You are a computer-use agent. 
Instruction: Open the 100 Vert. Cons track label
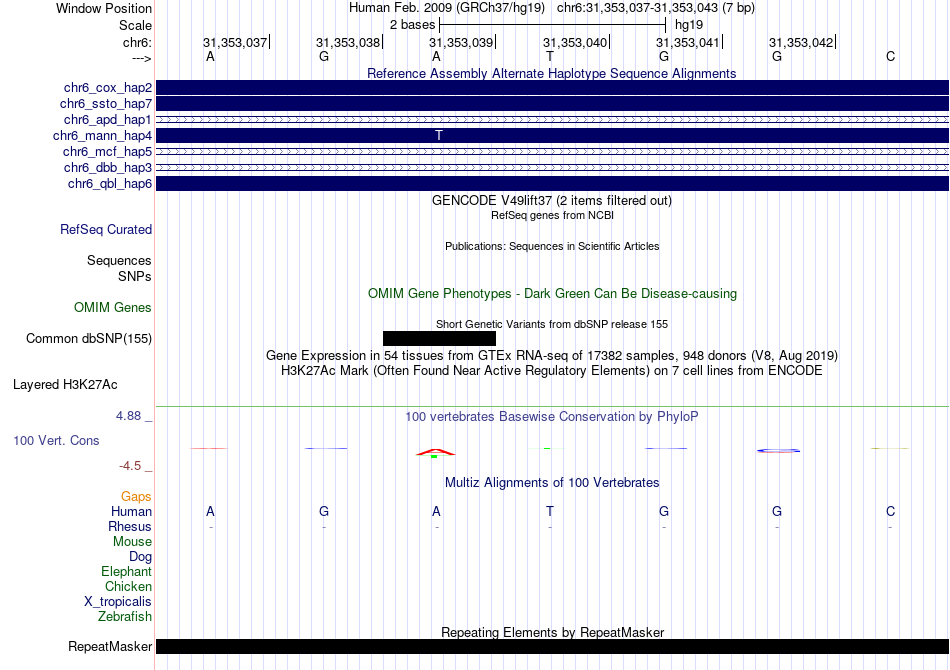56,440
